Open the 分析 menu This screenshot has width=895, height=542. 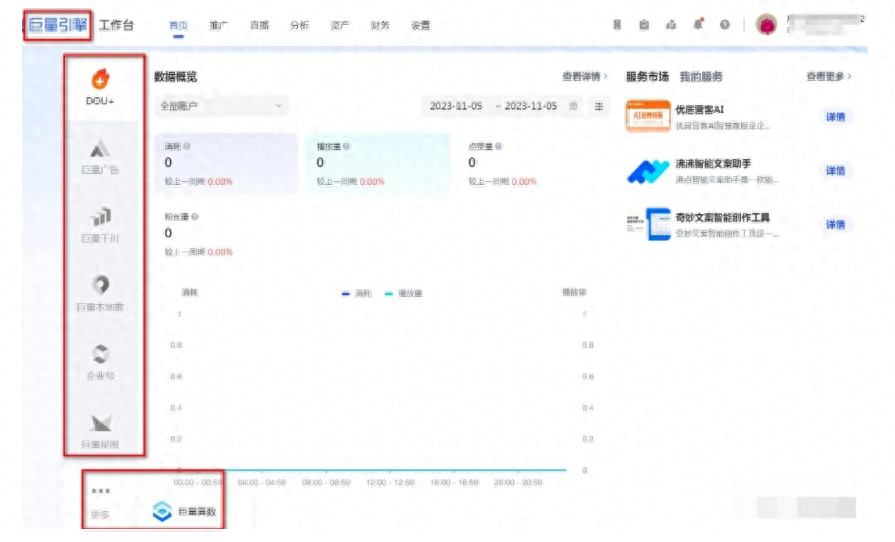pyautogui.click(x=299, y=25)
